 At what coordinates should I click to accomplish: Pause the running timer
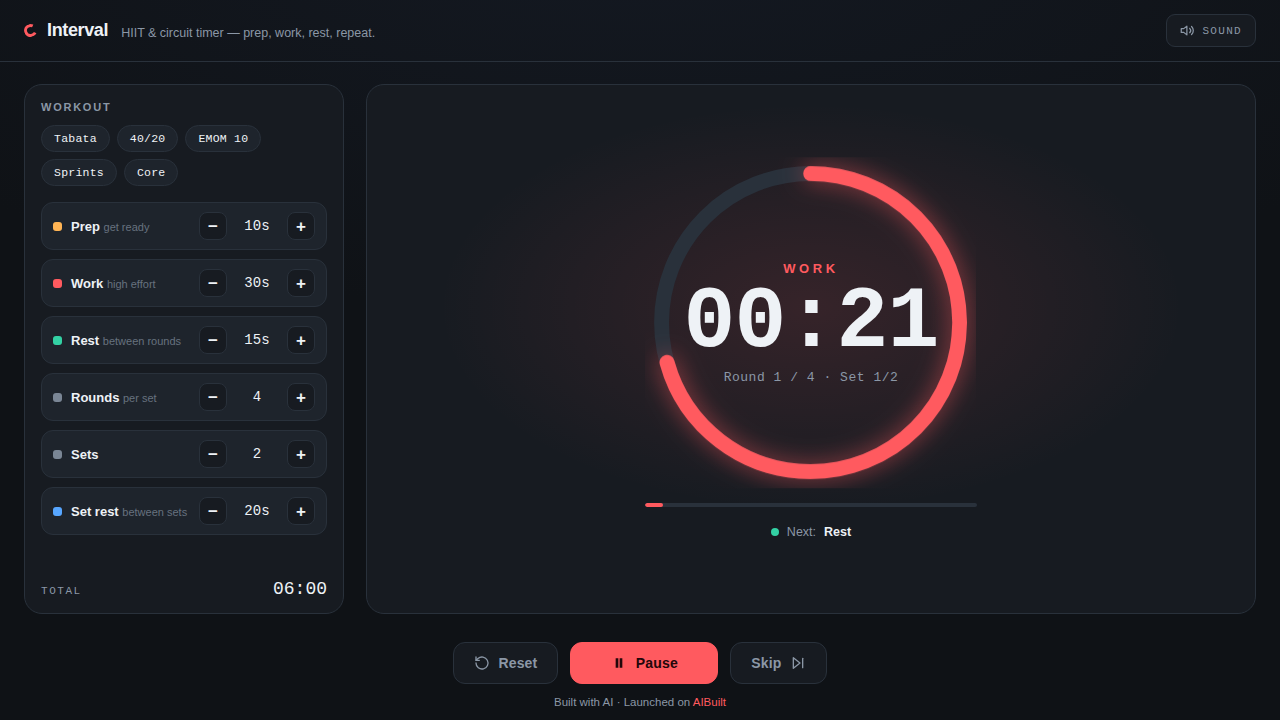tap(644, 663)
